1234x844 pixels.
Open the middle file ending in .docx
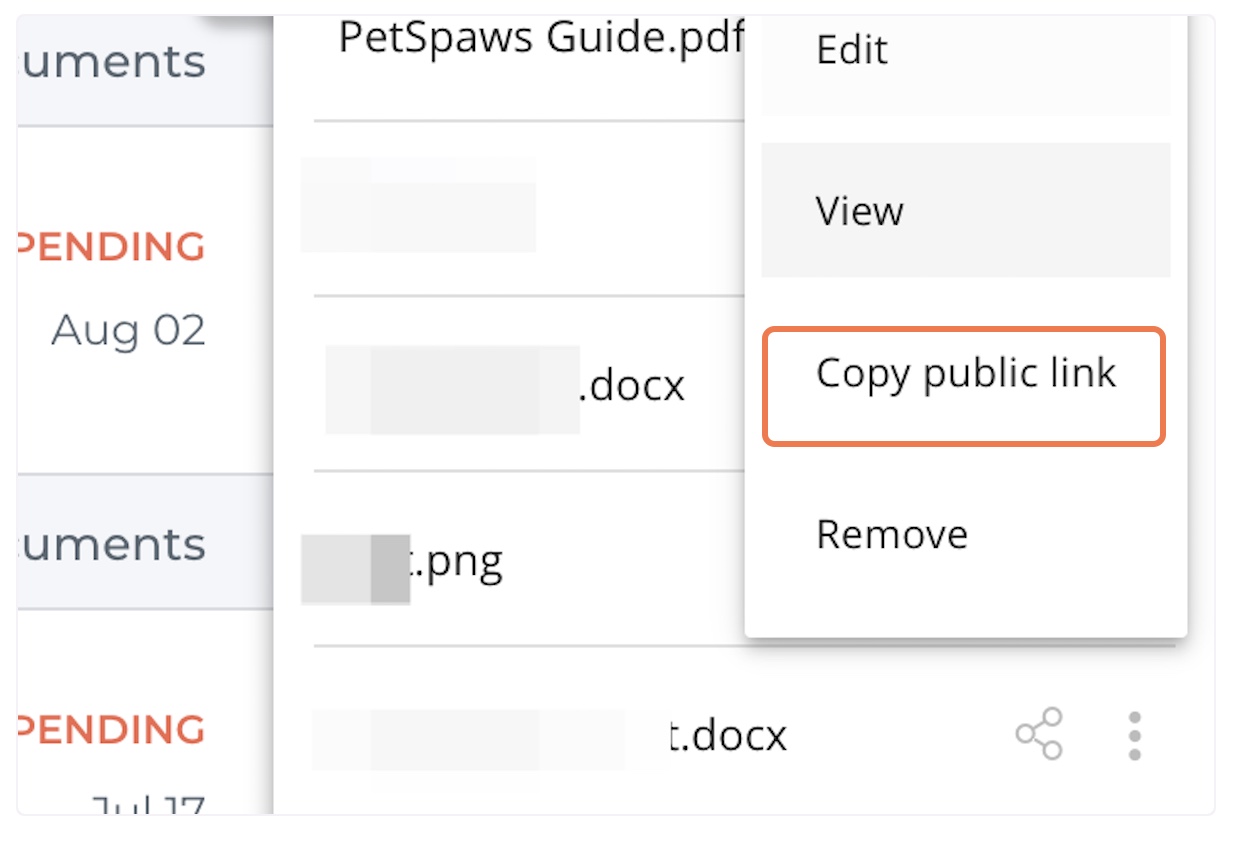click(x=505, y=387)
